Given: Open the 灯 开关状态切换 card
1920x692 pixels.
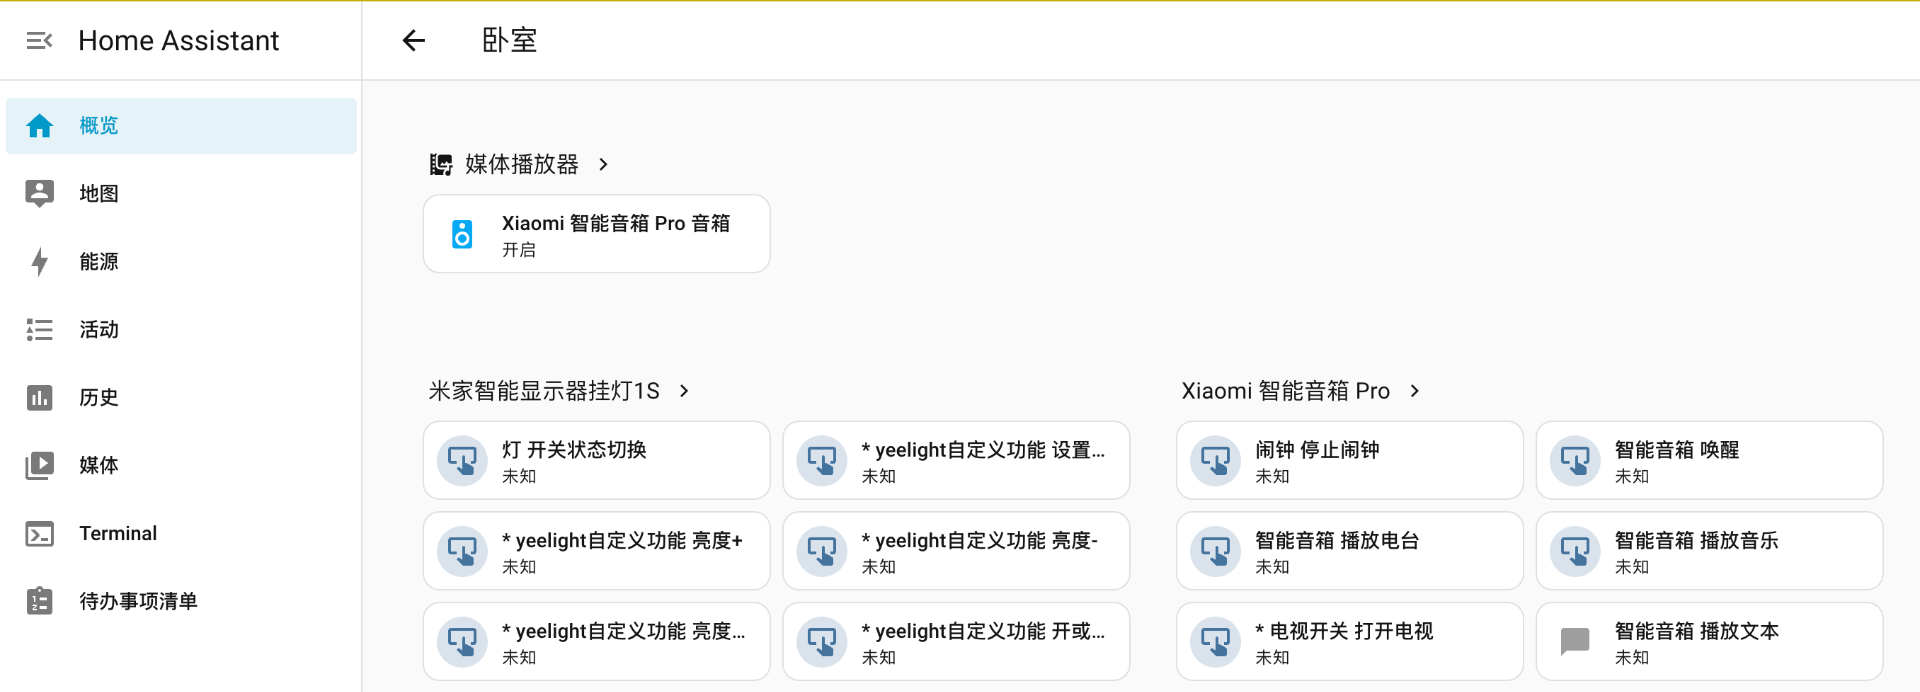Looking at the screenshot, I should 597,460.
